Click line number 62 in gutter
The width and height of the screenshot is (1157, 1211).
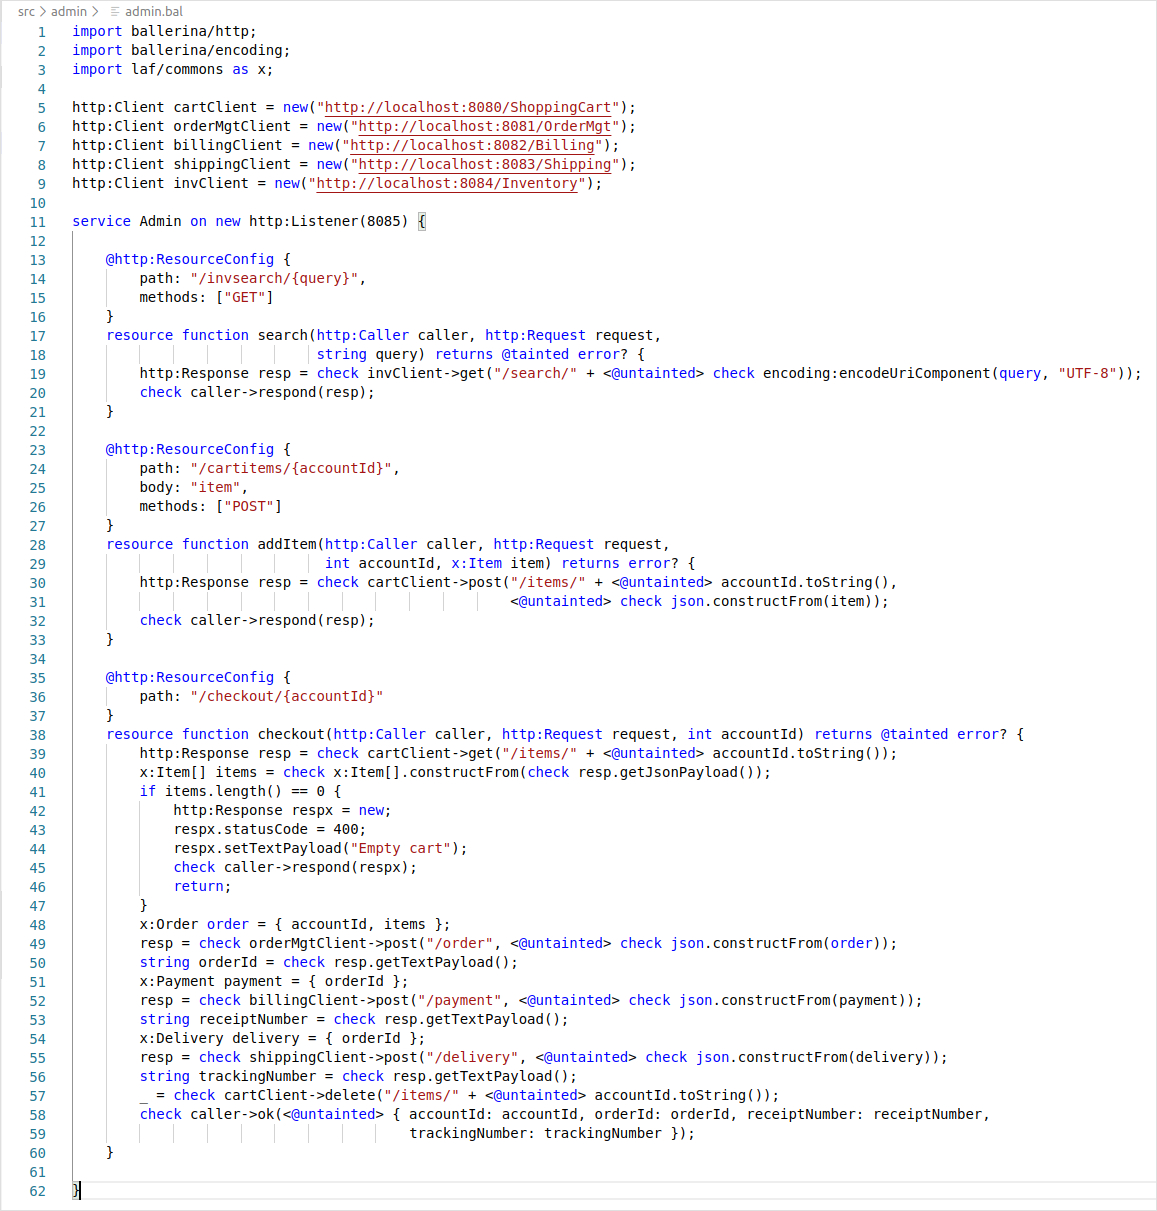point(37,1191)
